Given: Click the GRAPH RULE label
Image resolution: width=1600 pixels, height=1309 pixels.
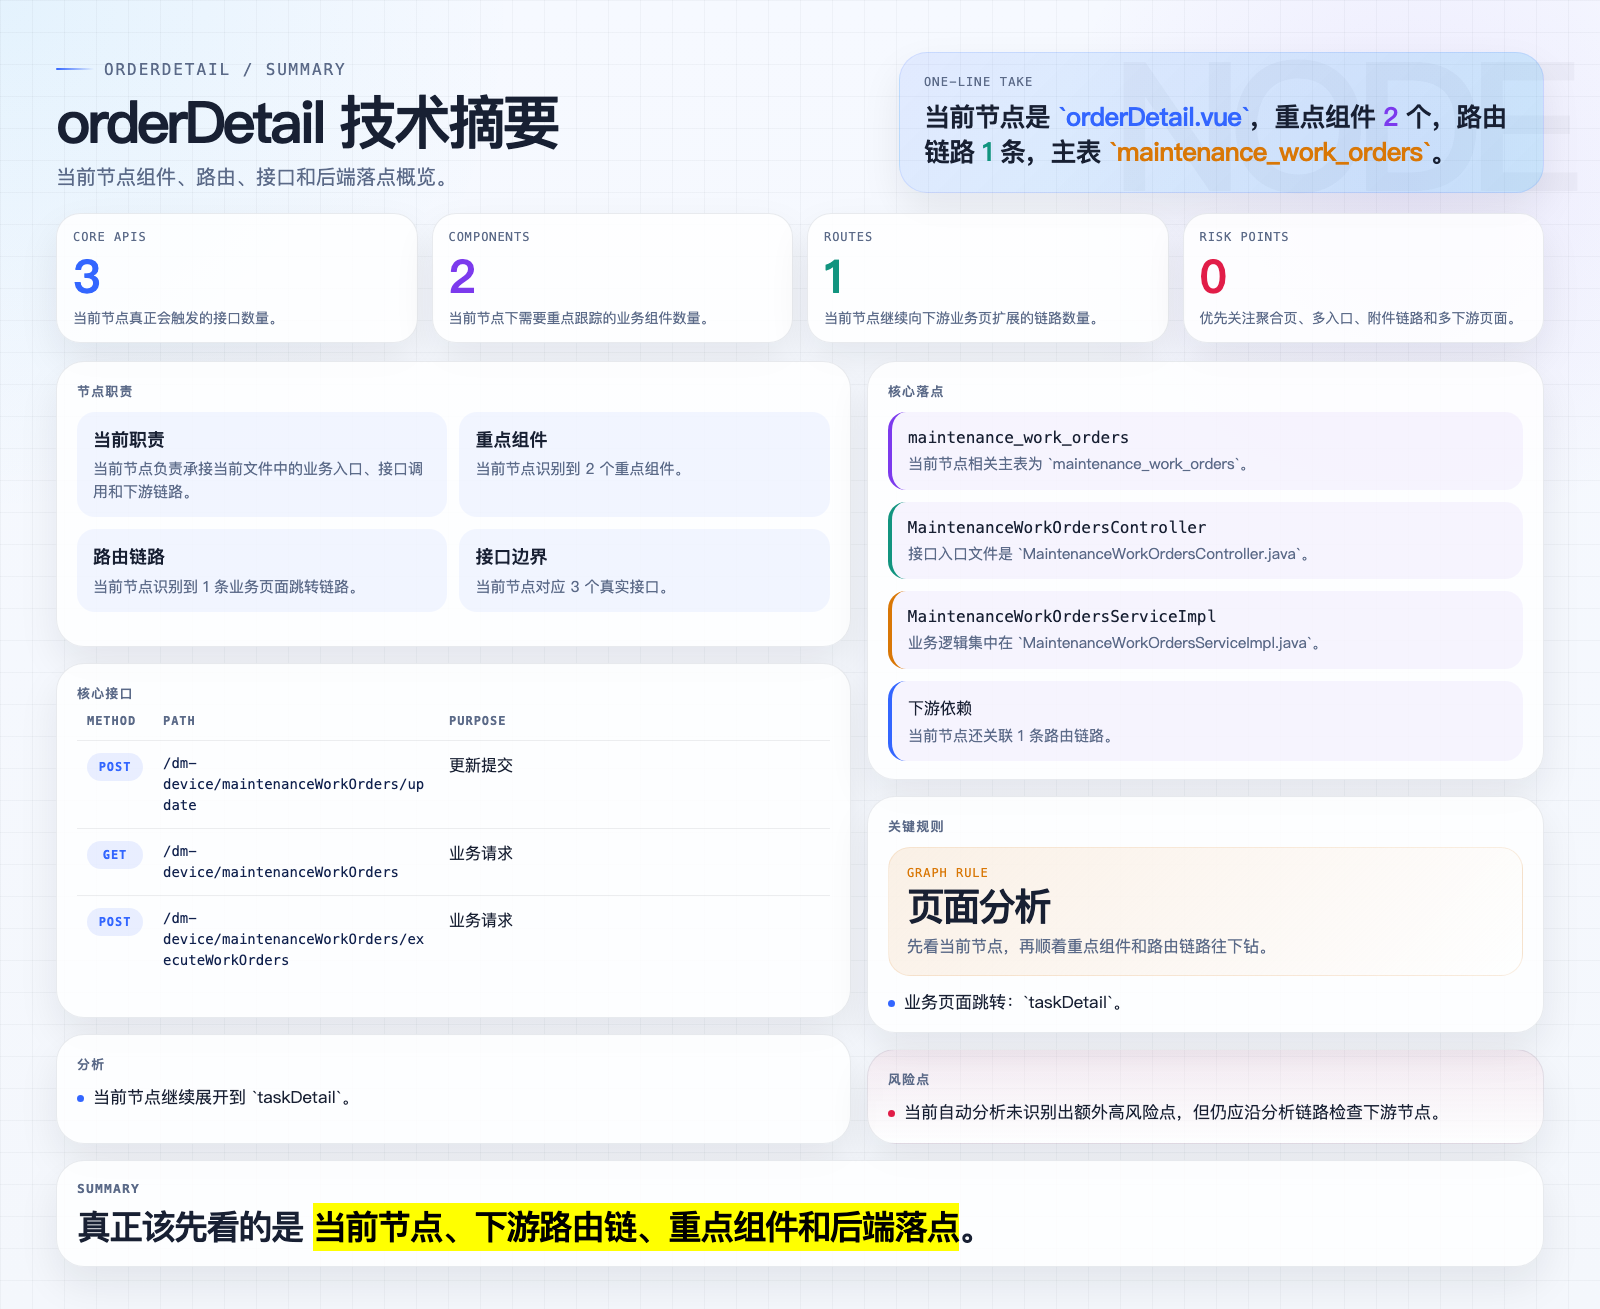Looking at the screenshot, I should [947, 873].
